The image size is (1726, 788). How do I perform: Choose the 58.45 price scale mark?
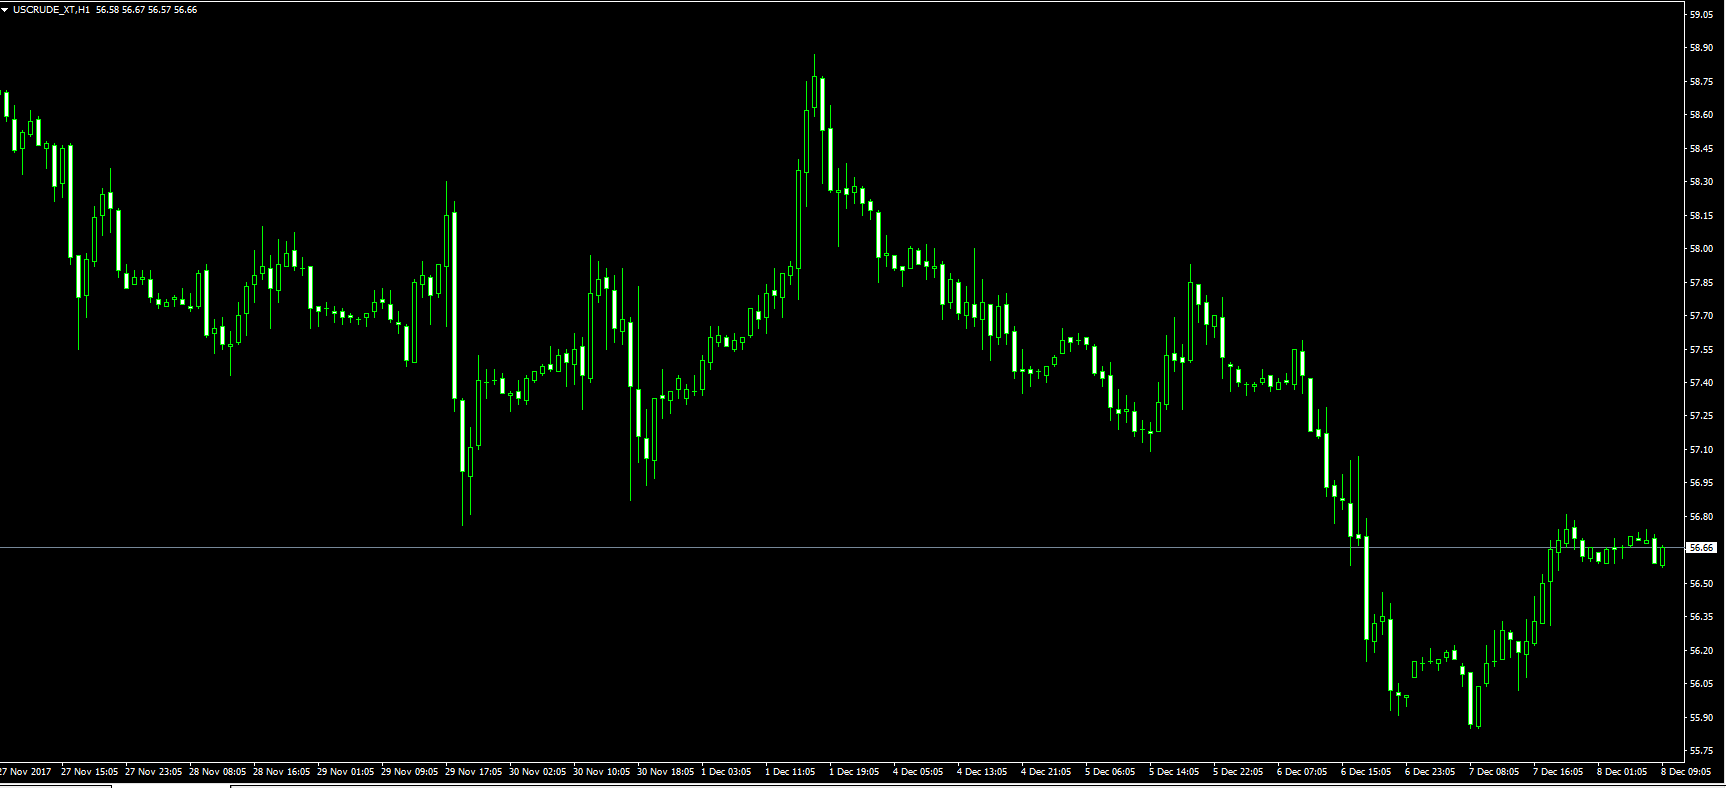pos(1701,149)
